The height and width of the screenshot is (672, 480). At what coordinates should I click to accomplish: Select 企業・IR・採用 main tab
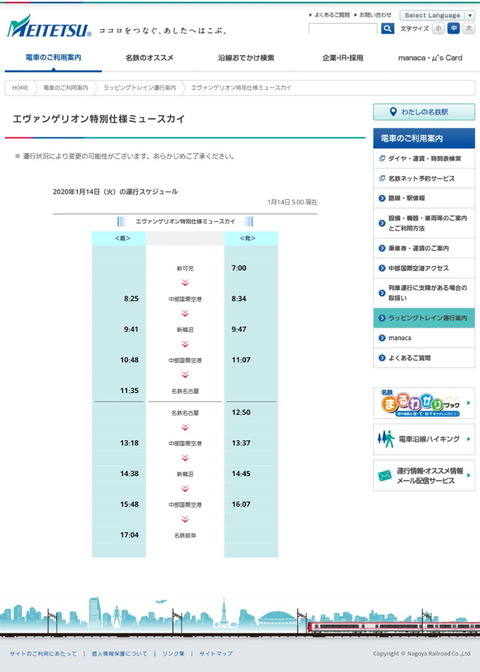342,58
